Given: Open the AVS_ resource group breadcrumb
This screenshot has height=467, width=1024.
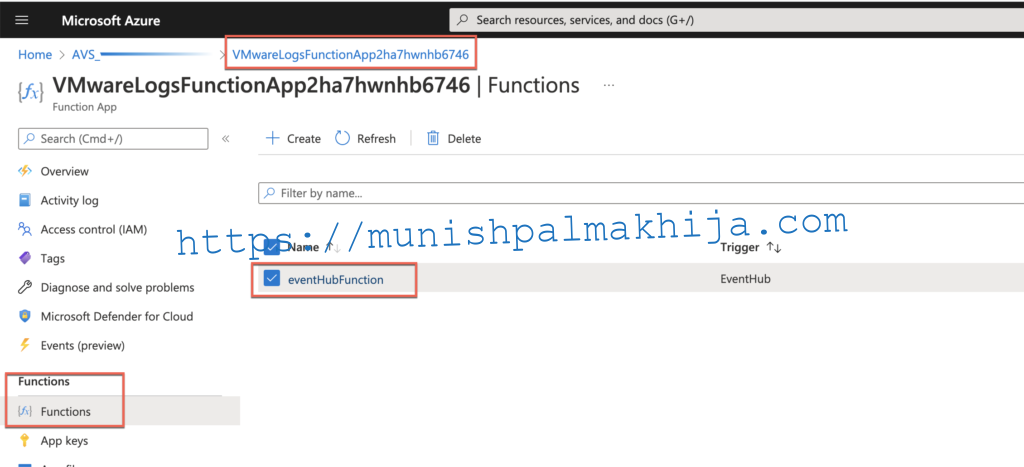Looking at the screenshot, I should pos(86,55).
